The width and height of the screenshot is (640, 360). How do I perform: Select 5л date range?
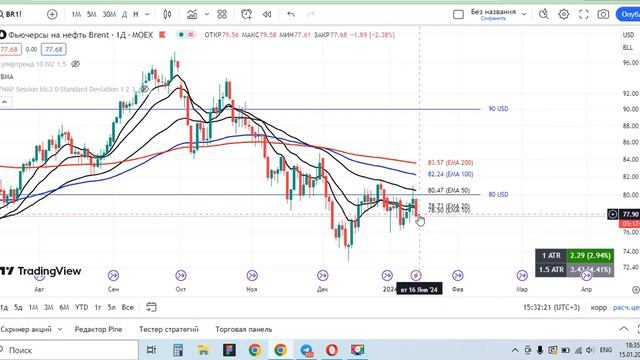point(111,307)
